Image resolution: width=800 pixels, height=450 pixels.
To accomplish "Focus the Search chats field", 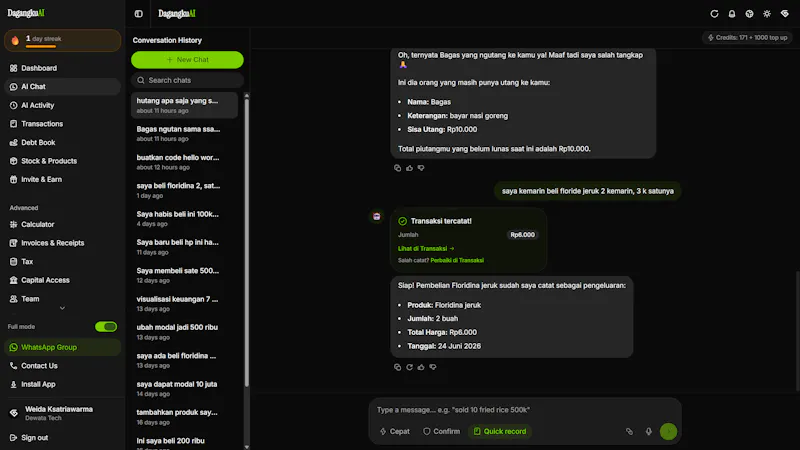I will pos(187,80).
